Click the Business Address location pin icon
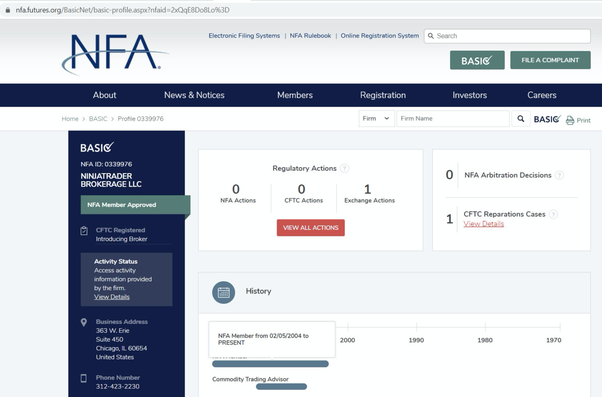 coord(84,322)
